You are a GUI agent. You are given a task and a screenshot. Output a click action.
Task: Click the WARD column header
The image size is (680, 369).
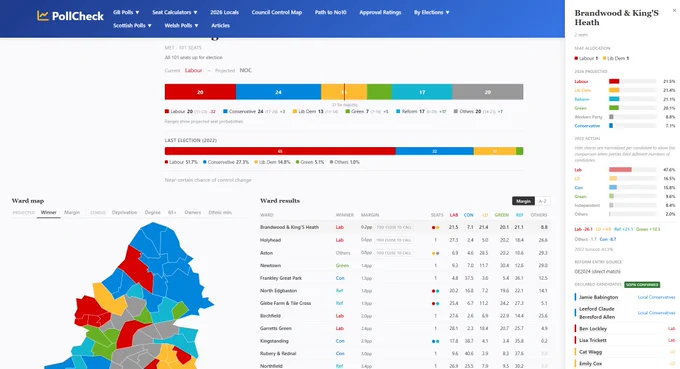[x=266, y=215]
